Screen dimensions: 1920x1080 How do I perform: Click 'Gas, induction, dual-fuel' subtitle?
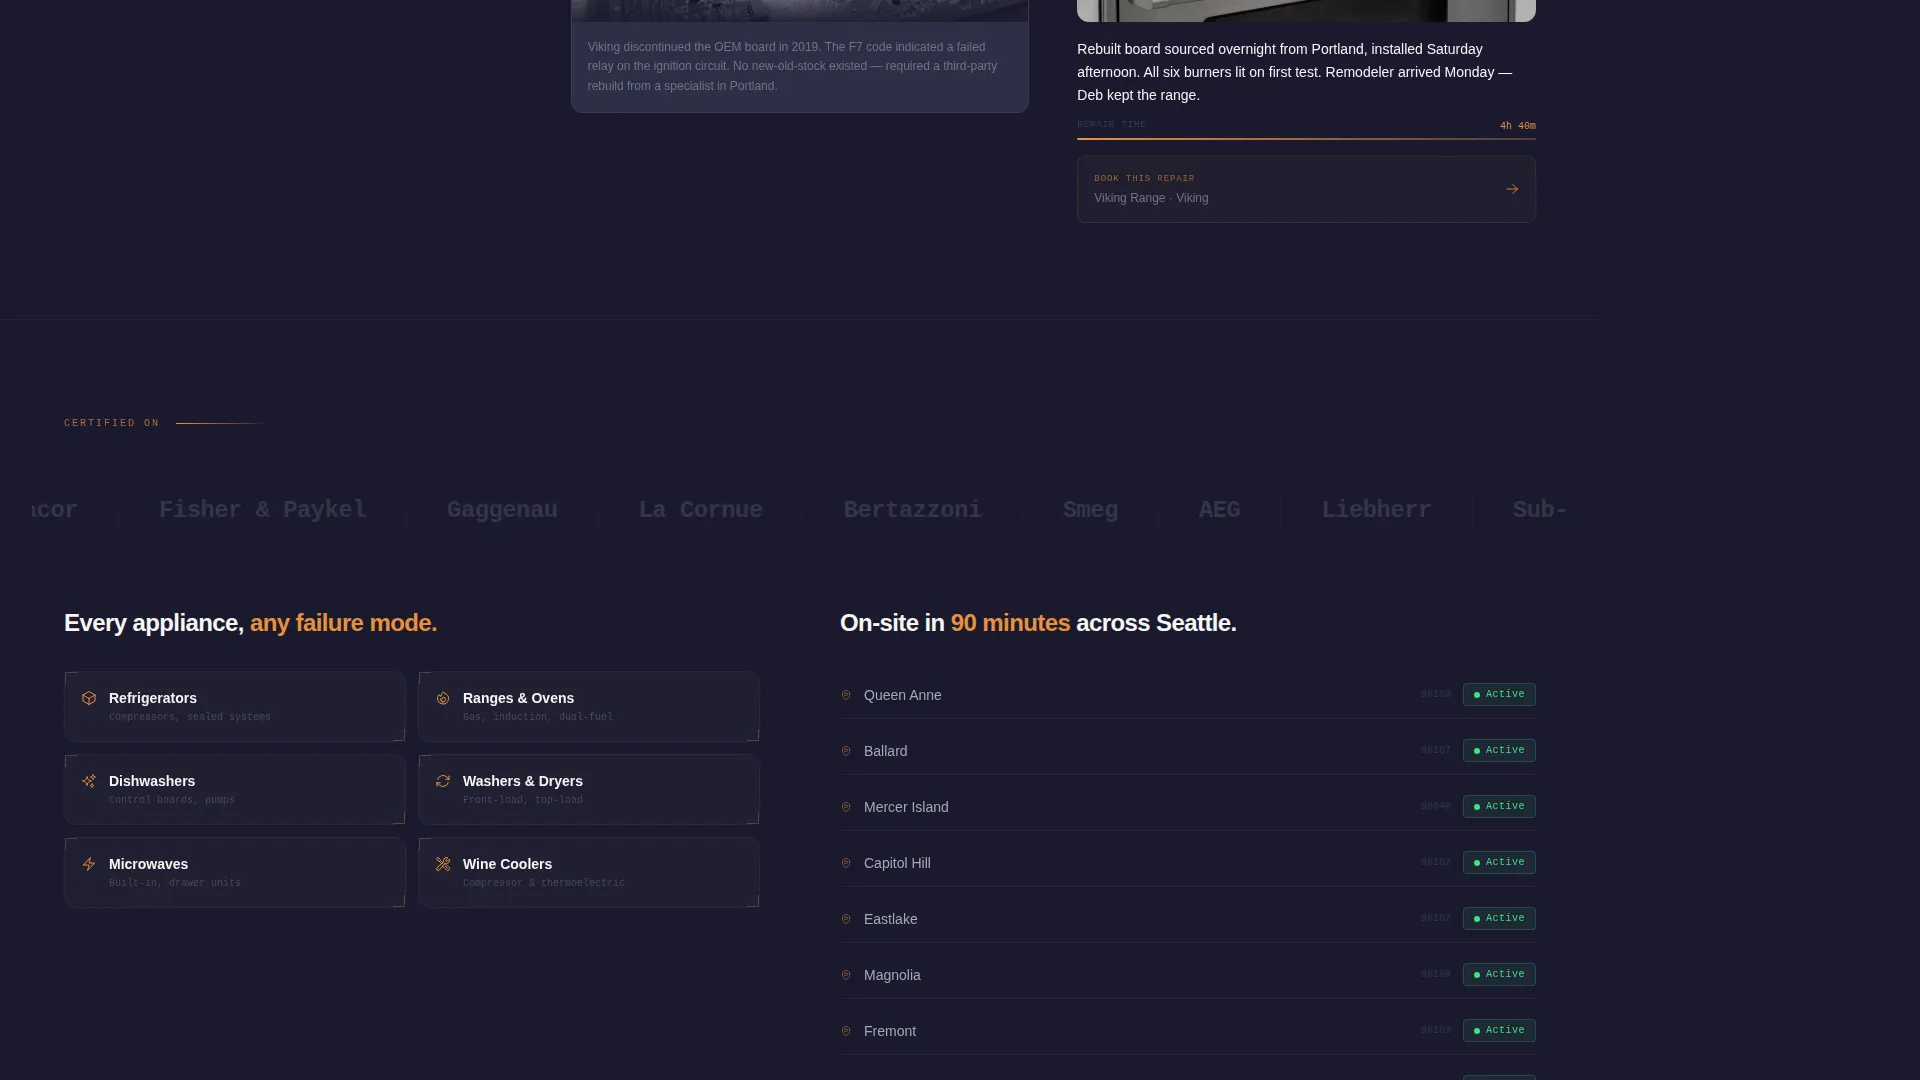coord(537,717)
